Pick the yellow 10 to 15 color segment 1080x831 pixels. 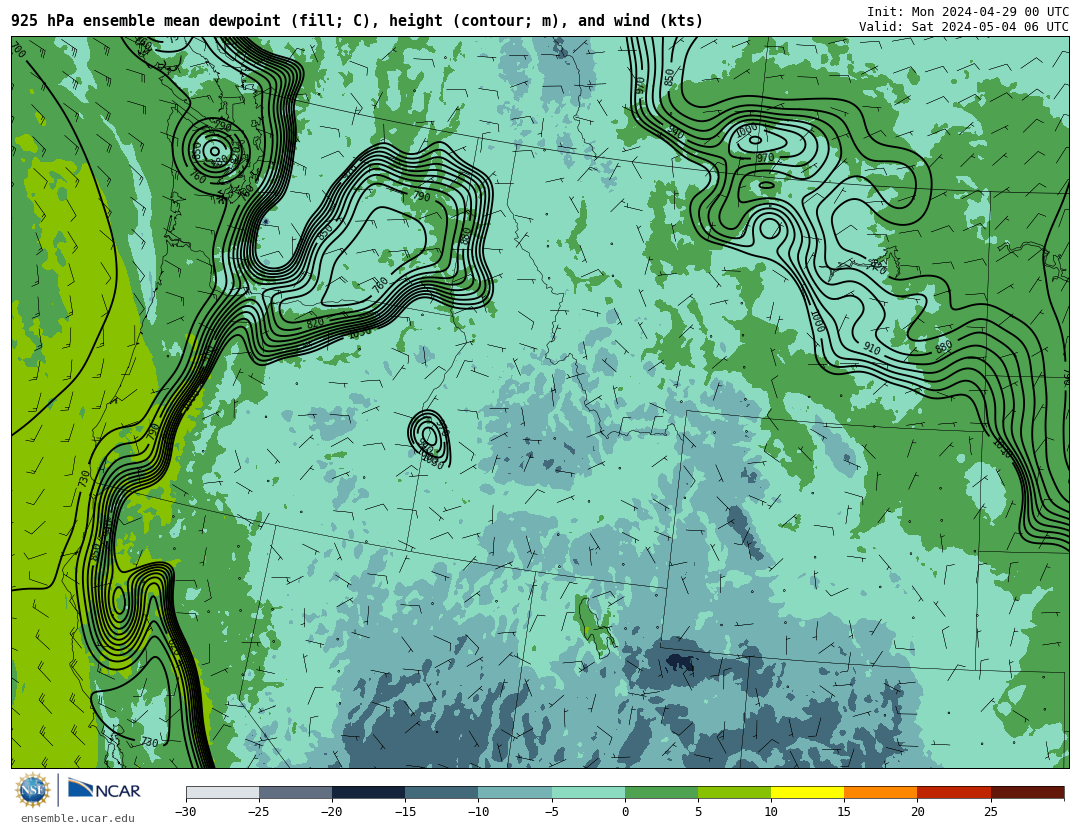tap(807, 793)
